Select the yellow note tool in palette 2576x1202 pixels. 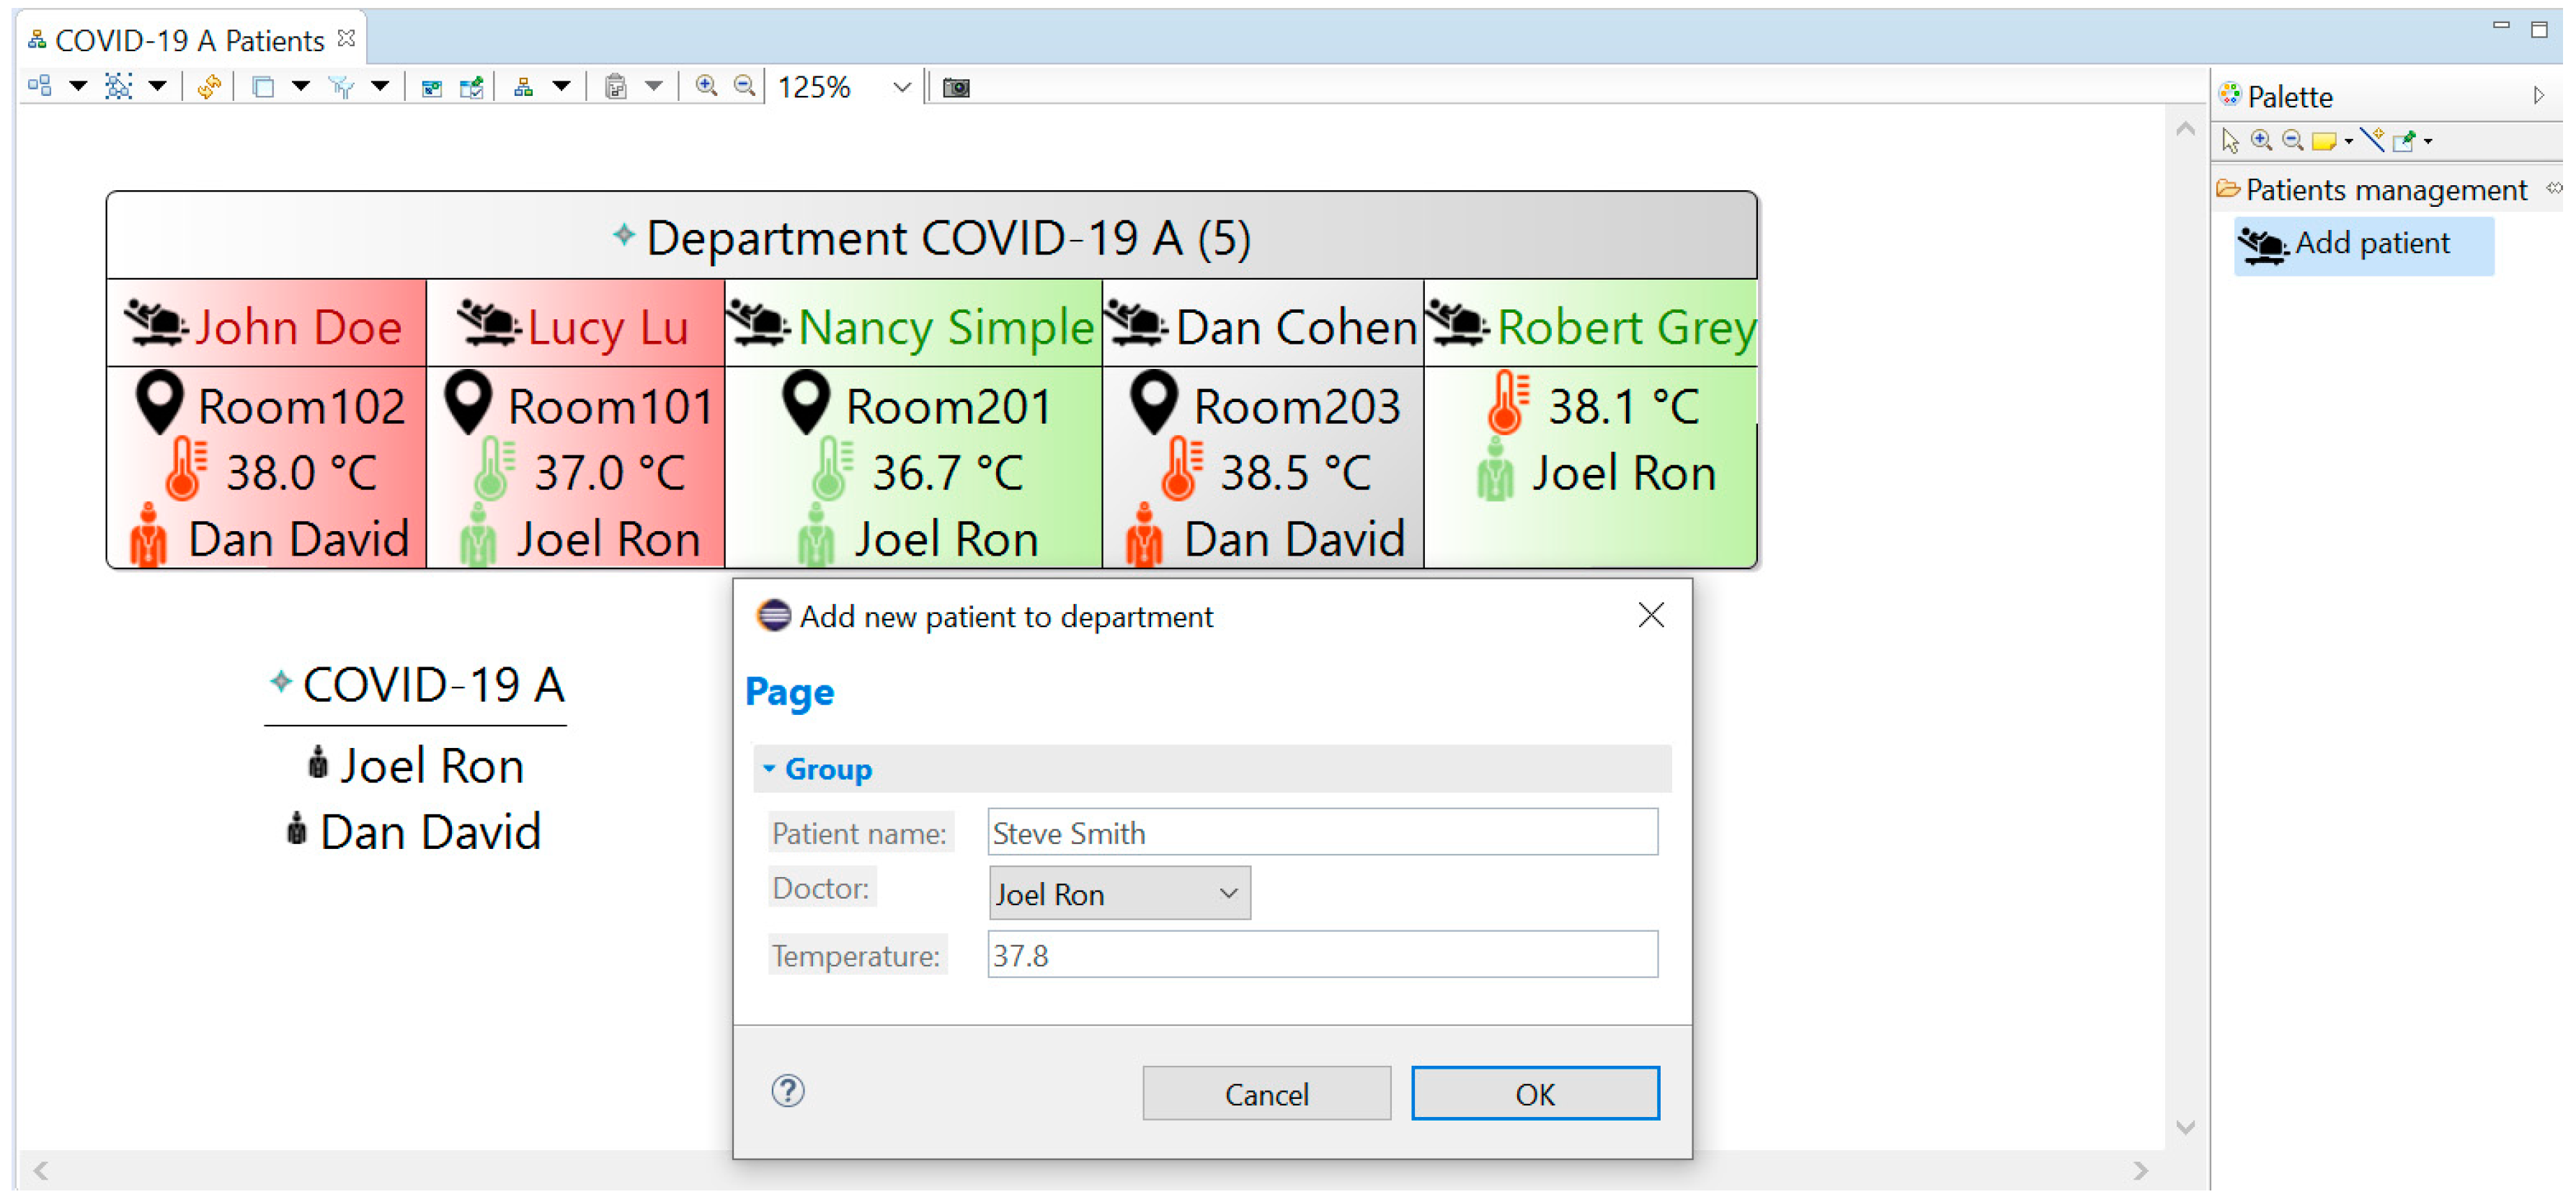[2324, 141]
